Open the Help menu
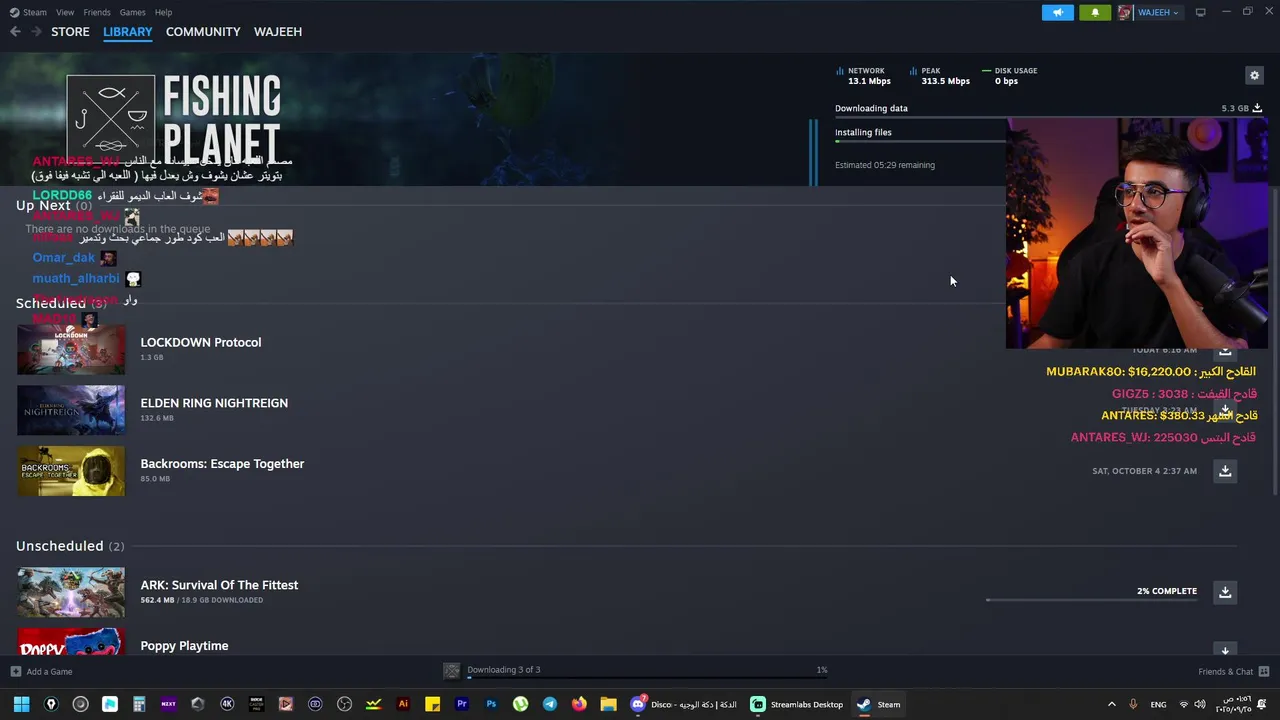1280x720 pixels. pyautogui.click(x=163, y=12)
